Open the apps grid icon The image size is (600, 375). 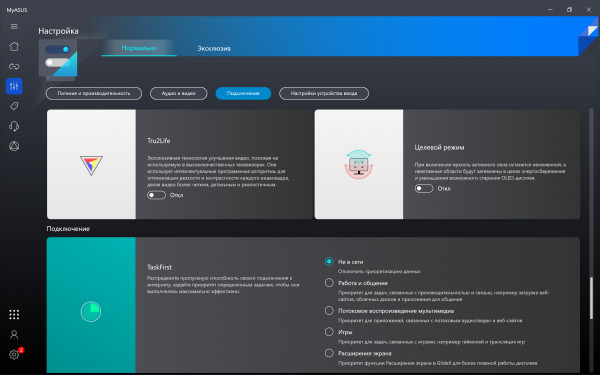coord(14,315)
